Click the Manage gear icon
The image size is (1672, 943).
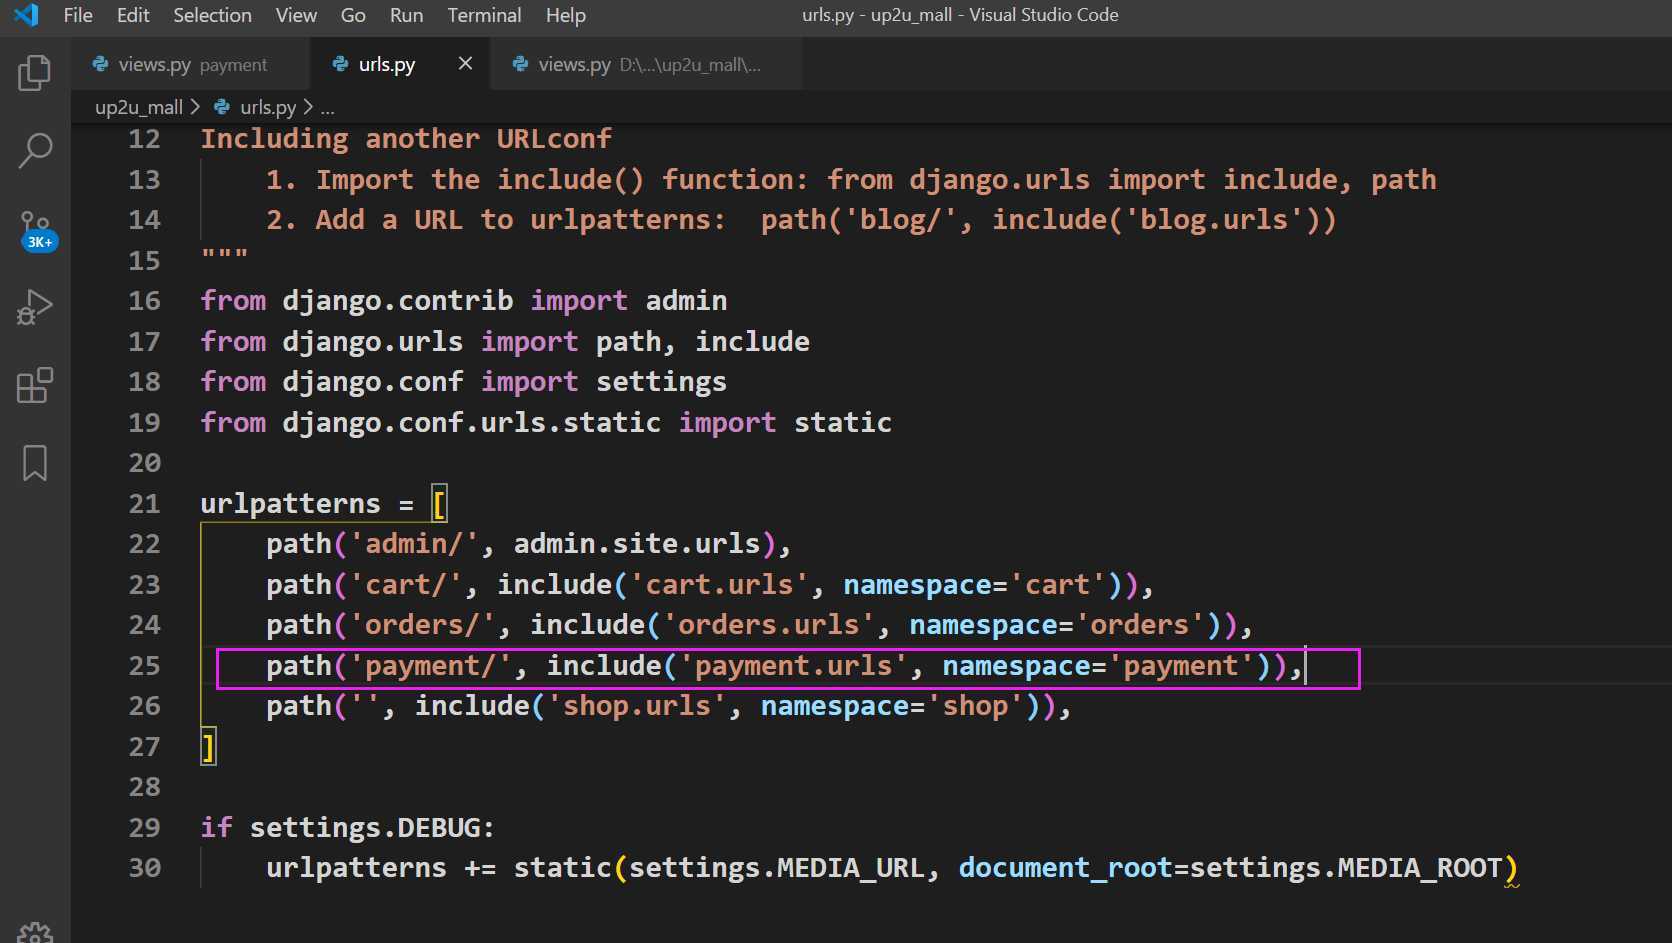pos(35,932)
